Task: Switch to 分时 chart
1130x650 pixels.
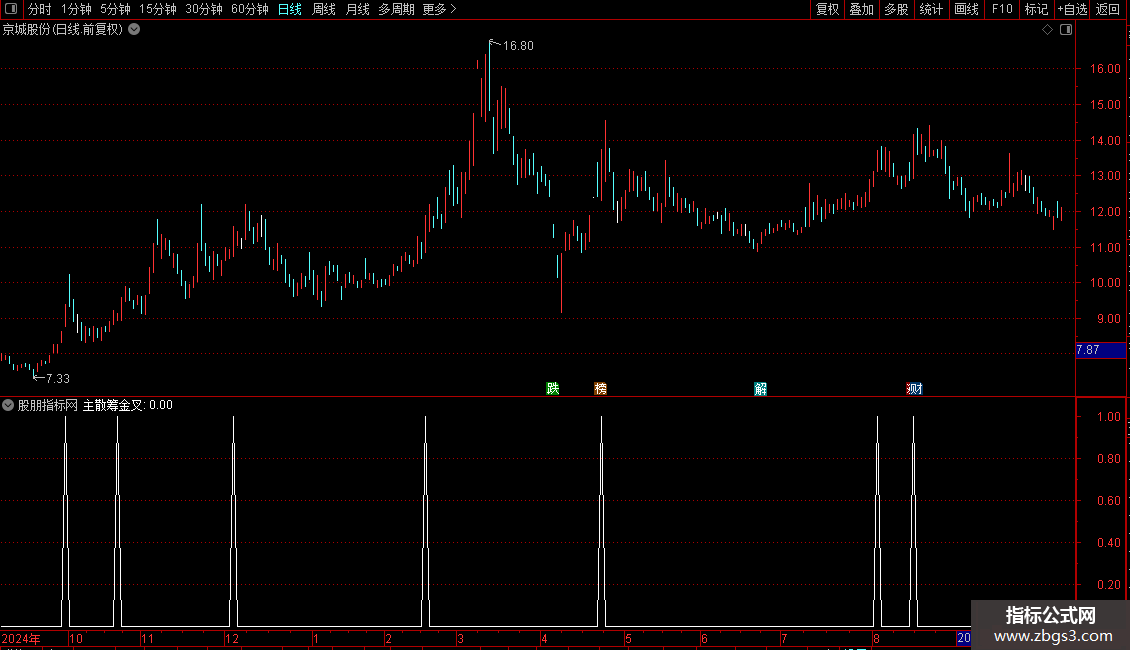Action: point(40,9)
